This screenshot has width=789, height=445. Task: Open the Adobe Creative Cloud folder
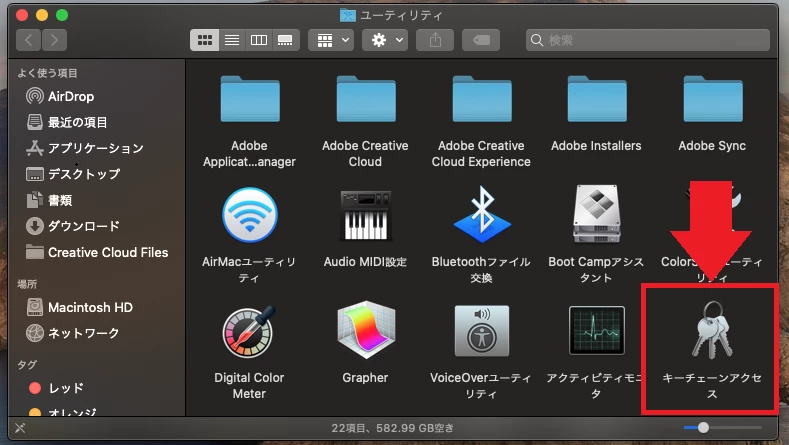tap(366, 99)
